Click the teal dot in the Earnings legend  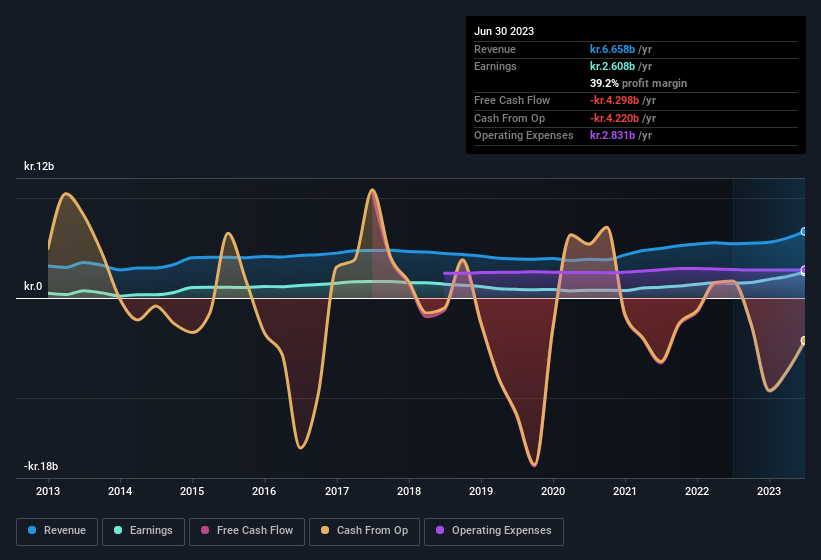(x=118, y=530)
